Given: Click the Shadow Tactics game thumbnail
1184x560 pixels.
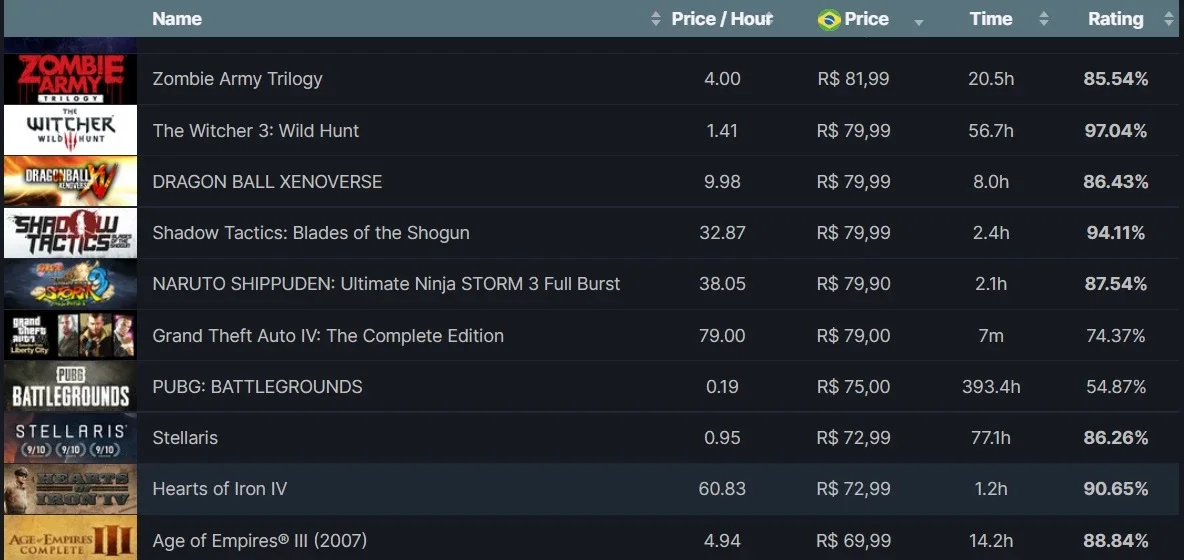Looking at the screenshot, I should click(x=70, y=232).
